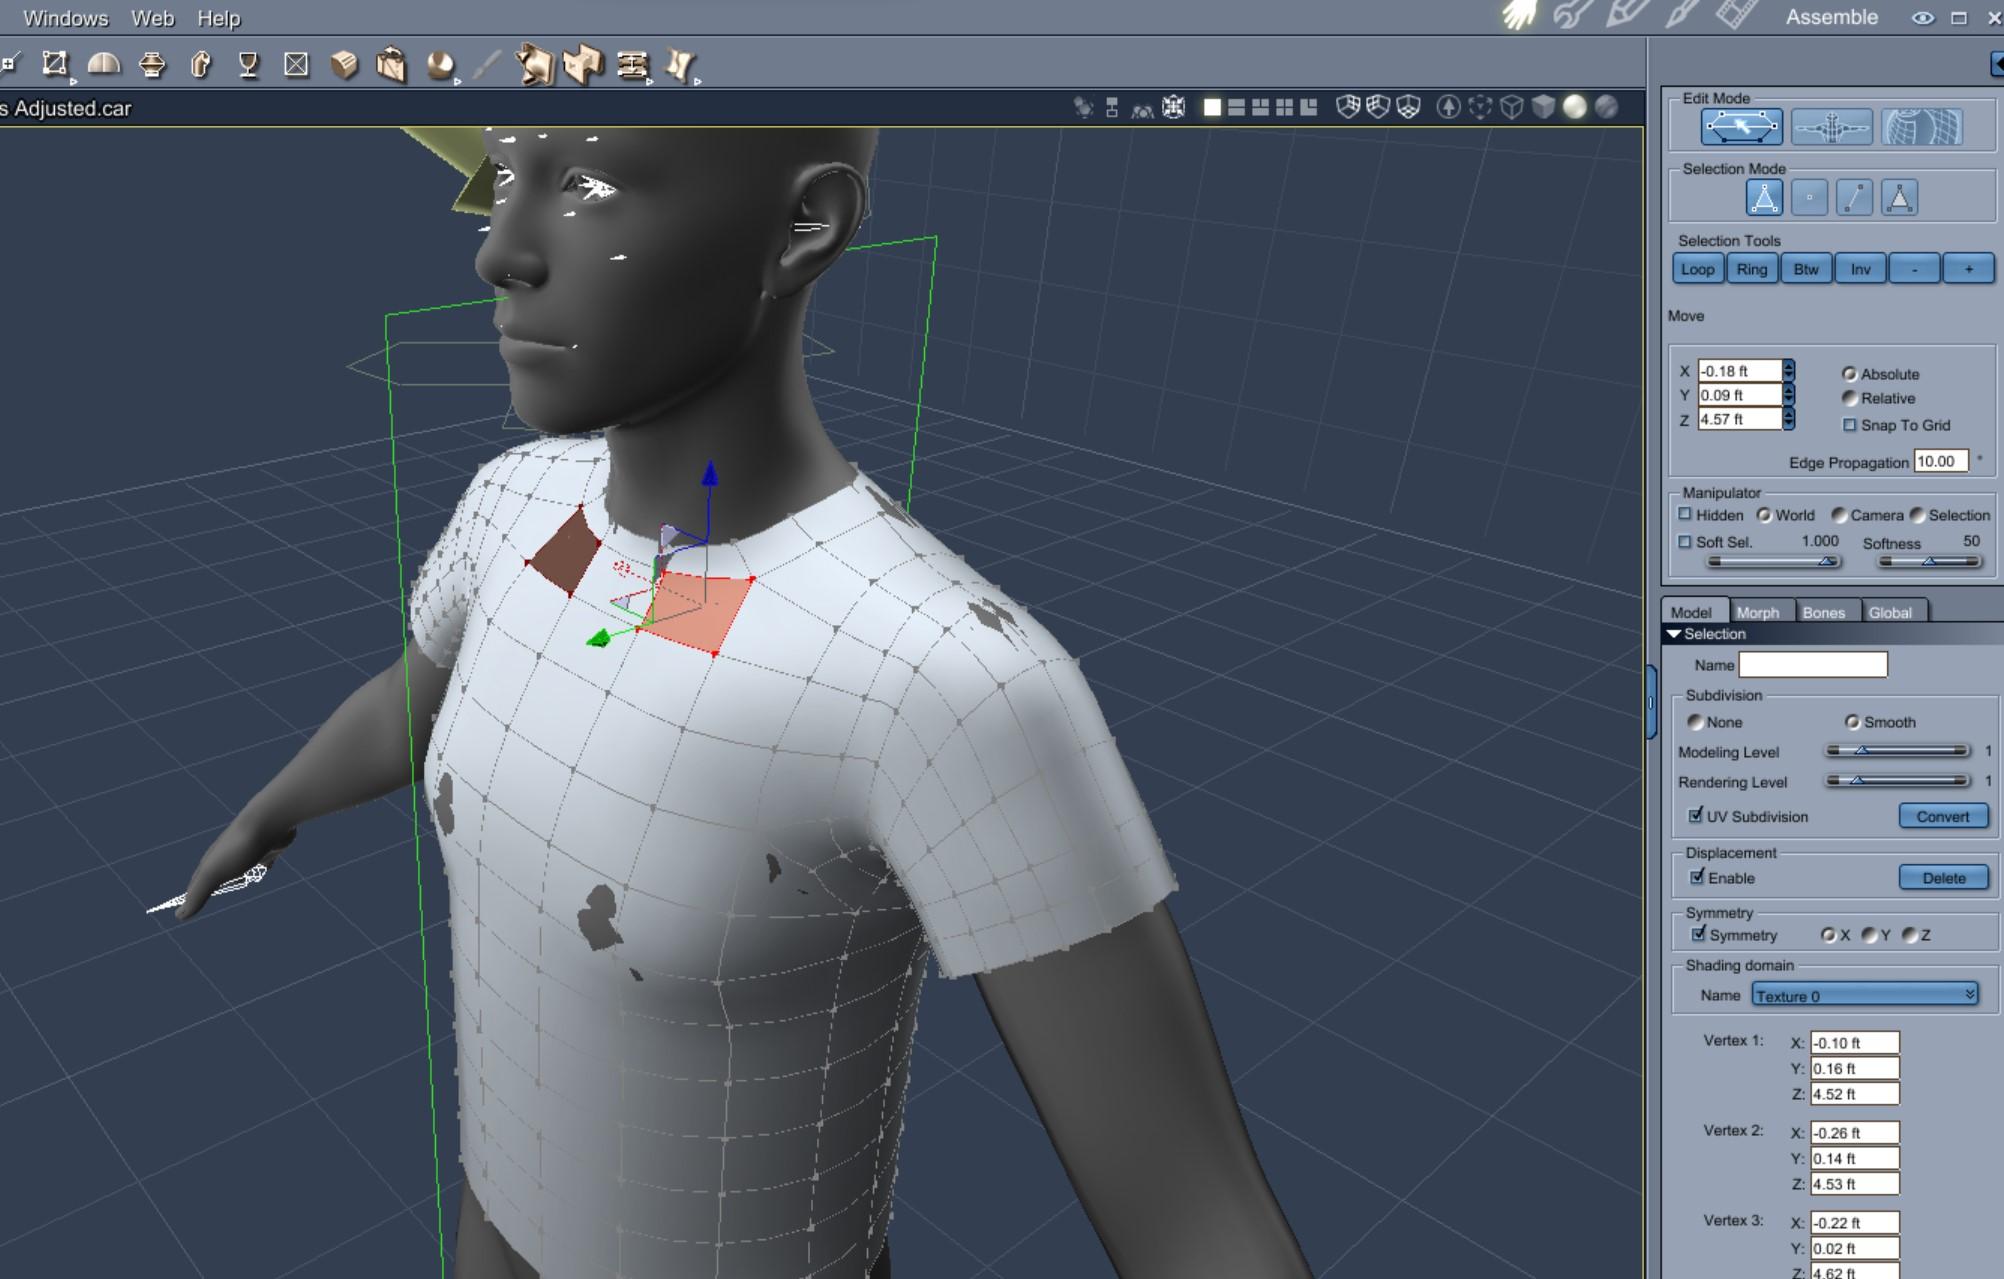Toggle the UV Subdivision checkbox
2004x1279 pixels.
(x=1696, y=816)
